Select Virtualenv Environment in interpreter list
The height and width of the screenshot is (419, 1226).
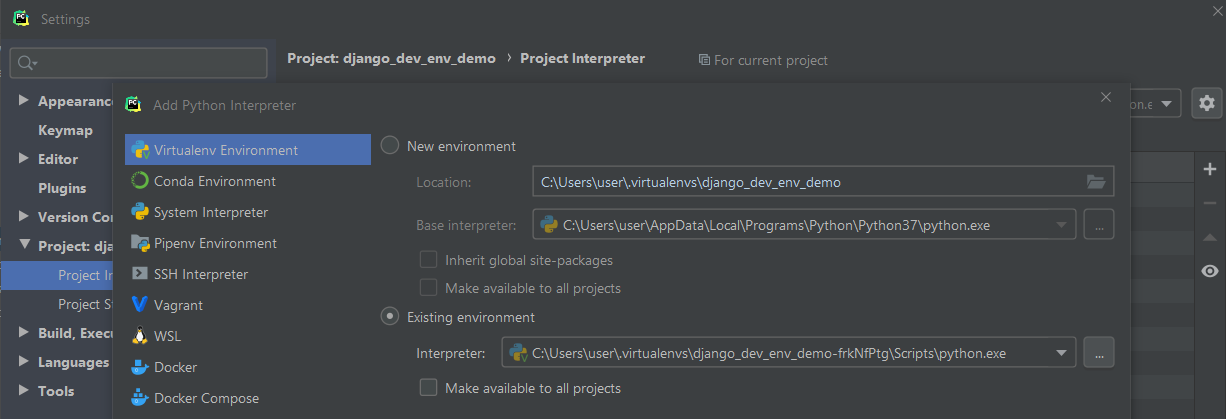tap(248, 150)
